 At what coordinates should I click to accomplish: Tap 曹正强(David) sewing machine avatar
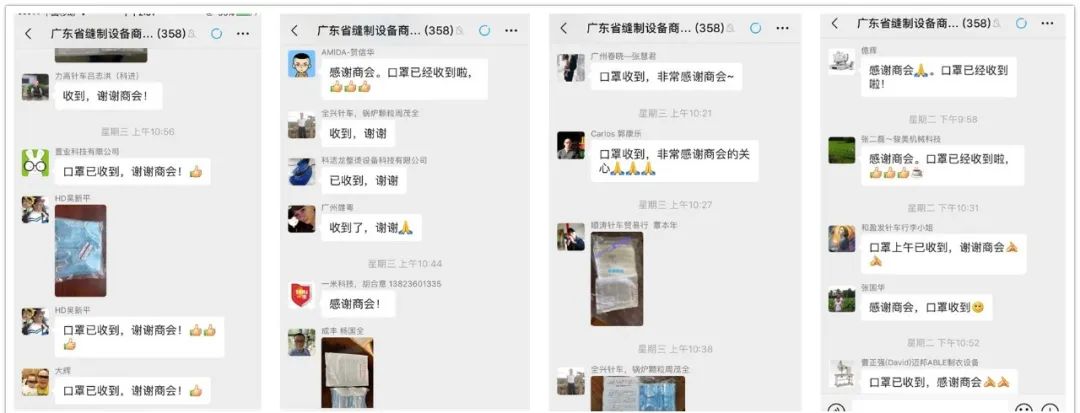point(841,374)
